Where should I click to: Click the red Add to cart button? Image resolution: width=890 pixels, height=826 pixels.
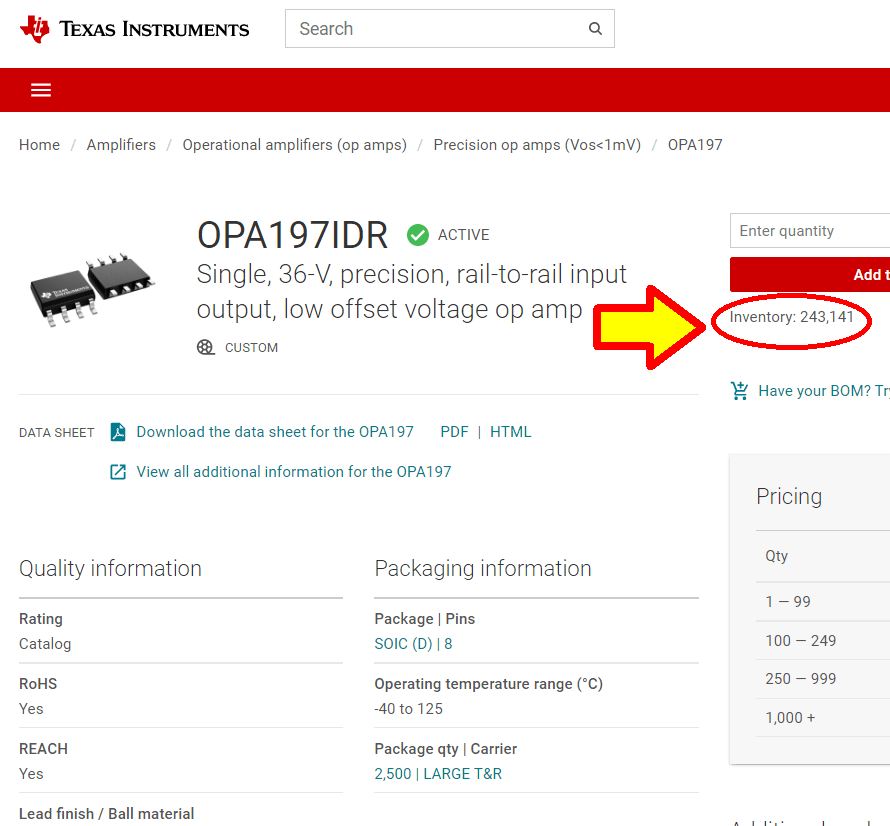tap(810, 274)
